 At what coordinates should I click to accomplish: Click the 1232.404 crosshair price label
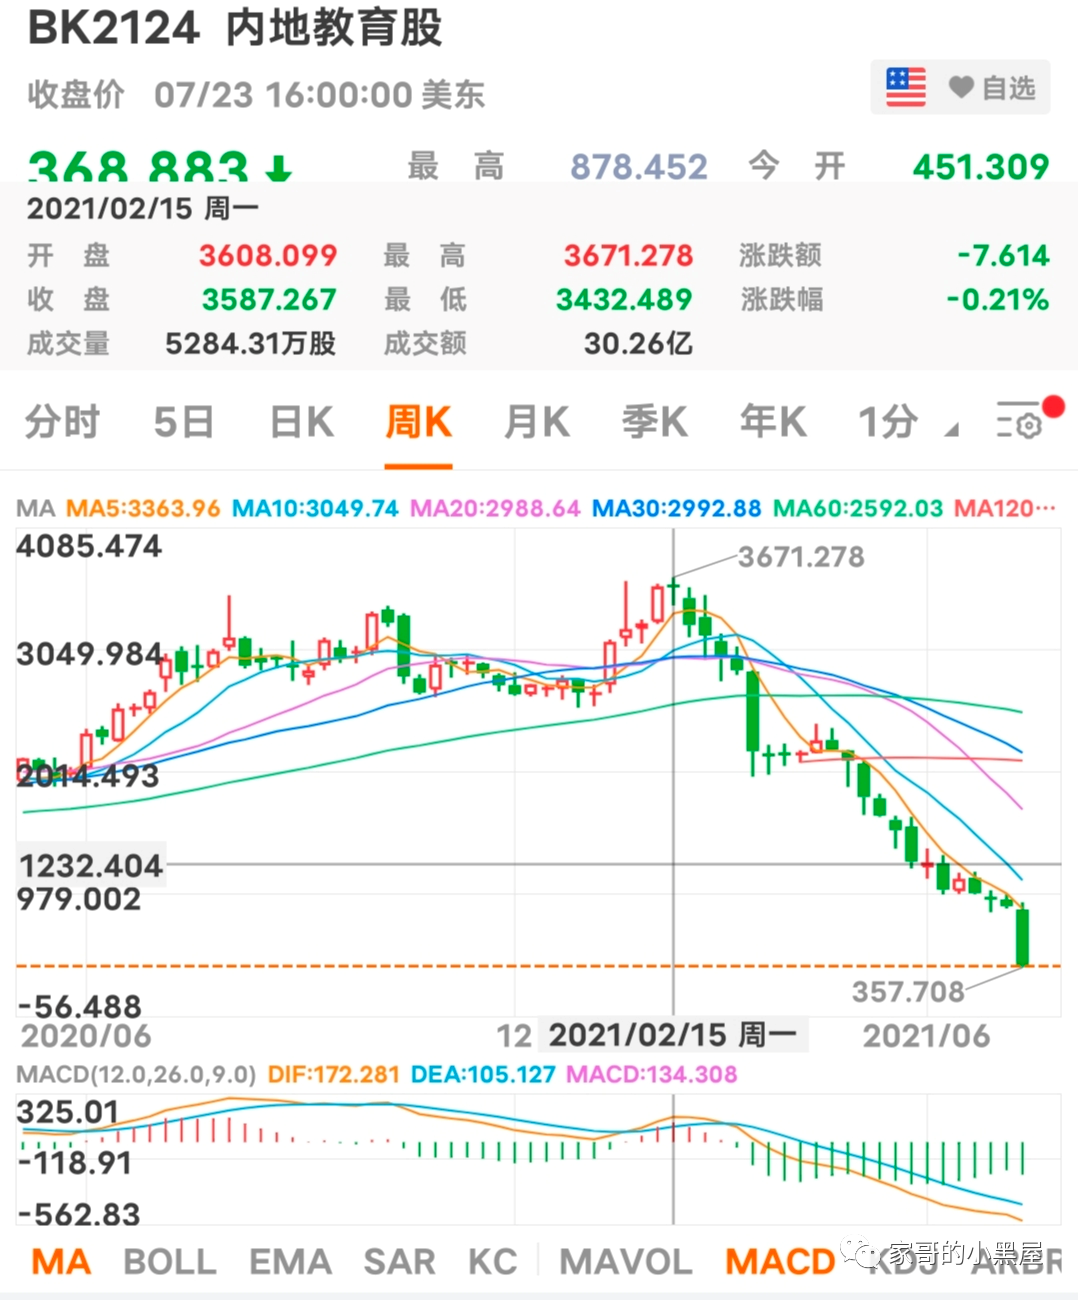pyautogui.click(x=91, y=865)
